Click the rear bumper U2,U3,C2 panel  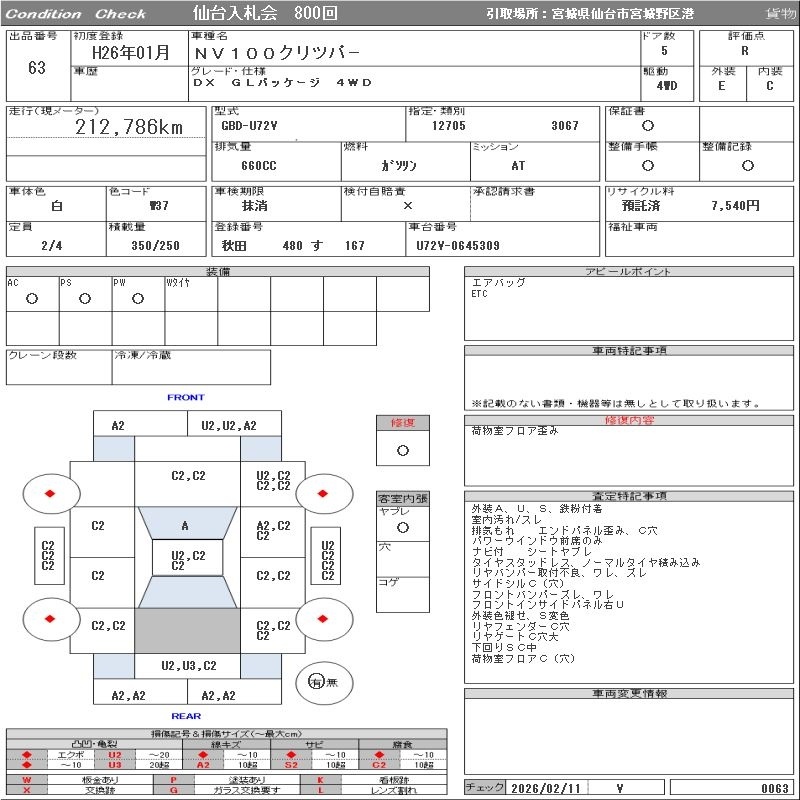coord(188,666)
